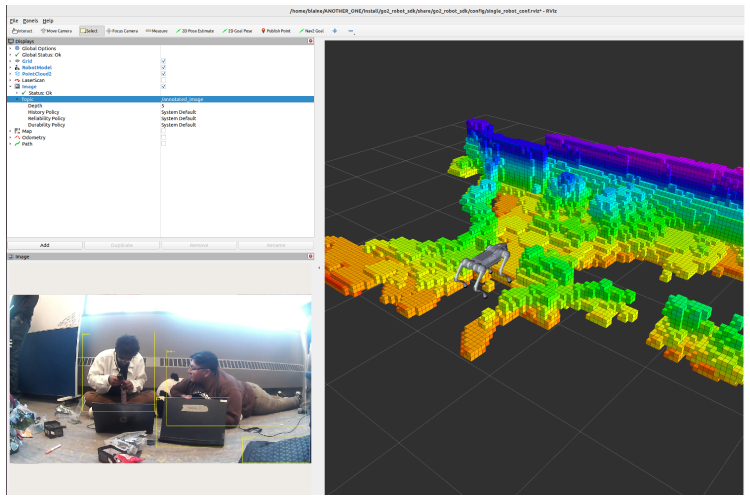
Task: Expand the Odometry display entry
Action: 10,137
